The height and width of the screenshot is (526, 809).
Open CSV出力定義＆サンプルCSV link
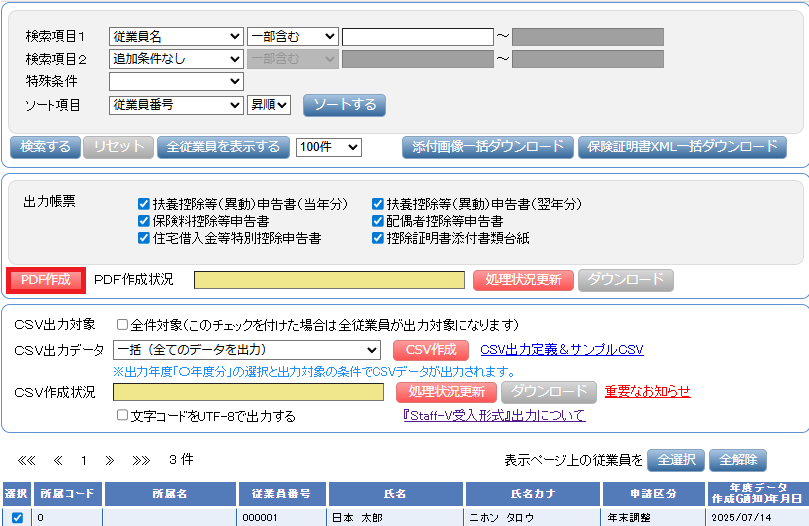pos(561,350)
